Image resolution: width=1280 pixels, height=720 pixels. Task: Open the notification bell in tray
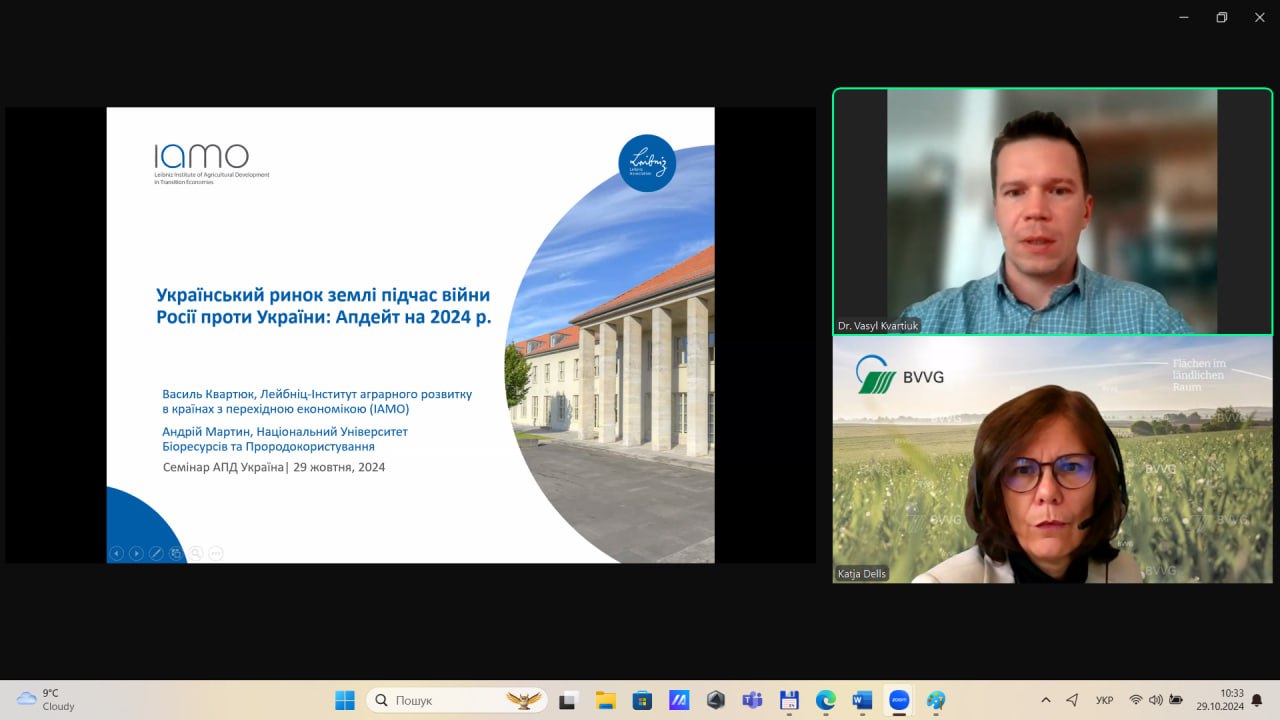[1257, 700]
